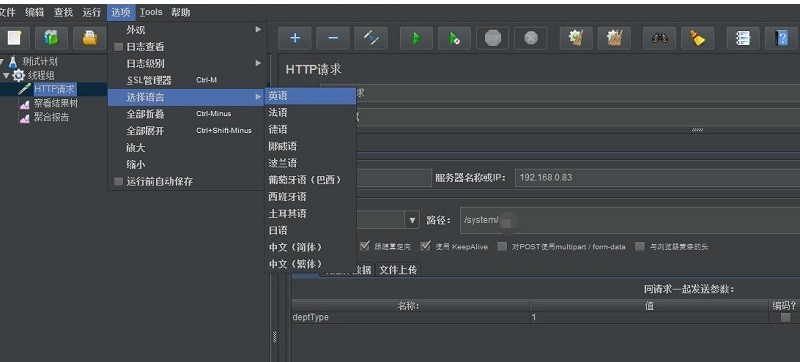The width and height of the screenshot is (800, 362).
Task: Click Start no pauses toolbar icon
Action: coord(454,38)
